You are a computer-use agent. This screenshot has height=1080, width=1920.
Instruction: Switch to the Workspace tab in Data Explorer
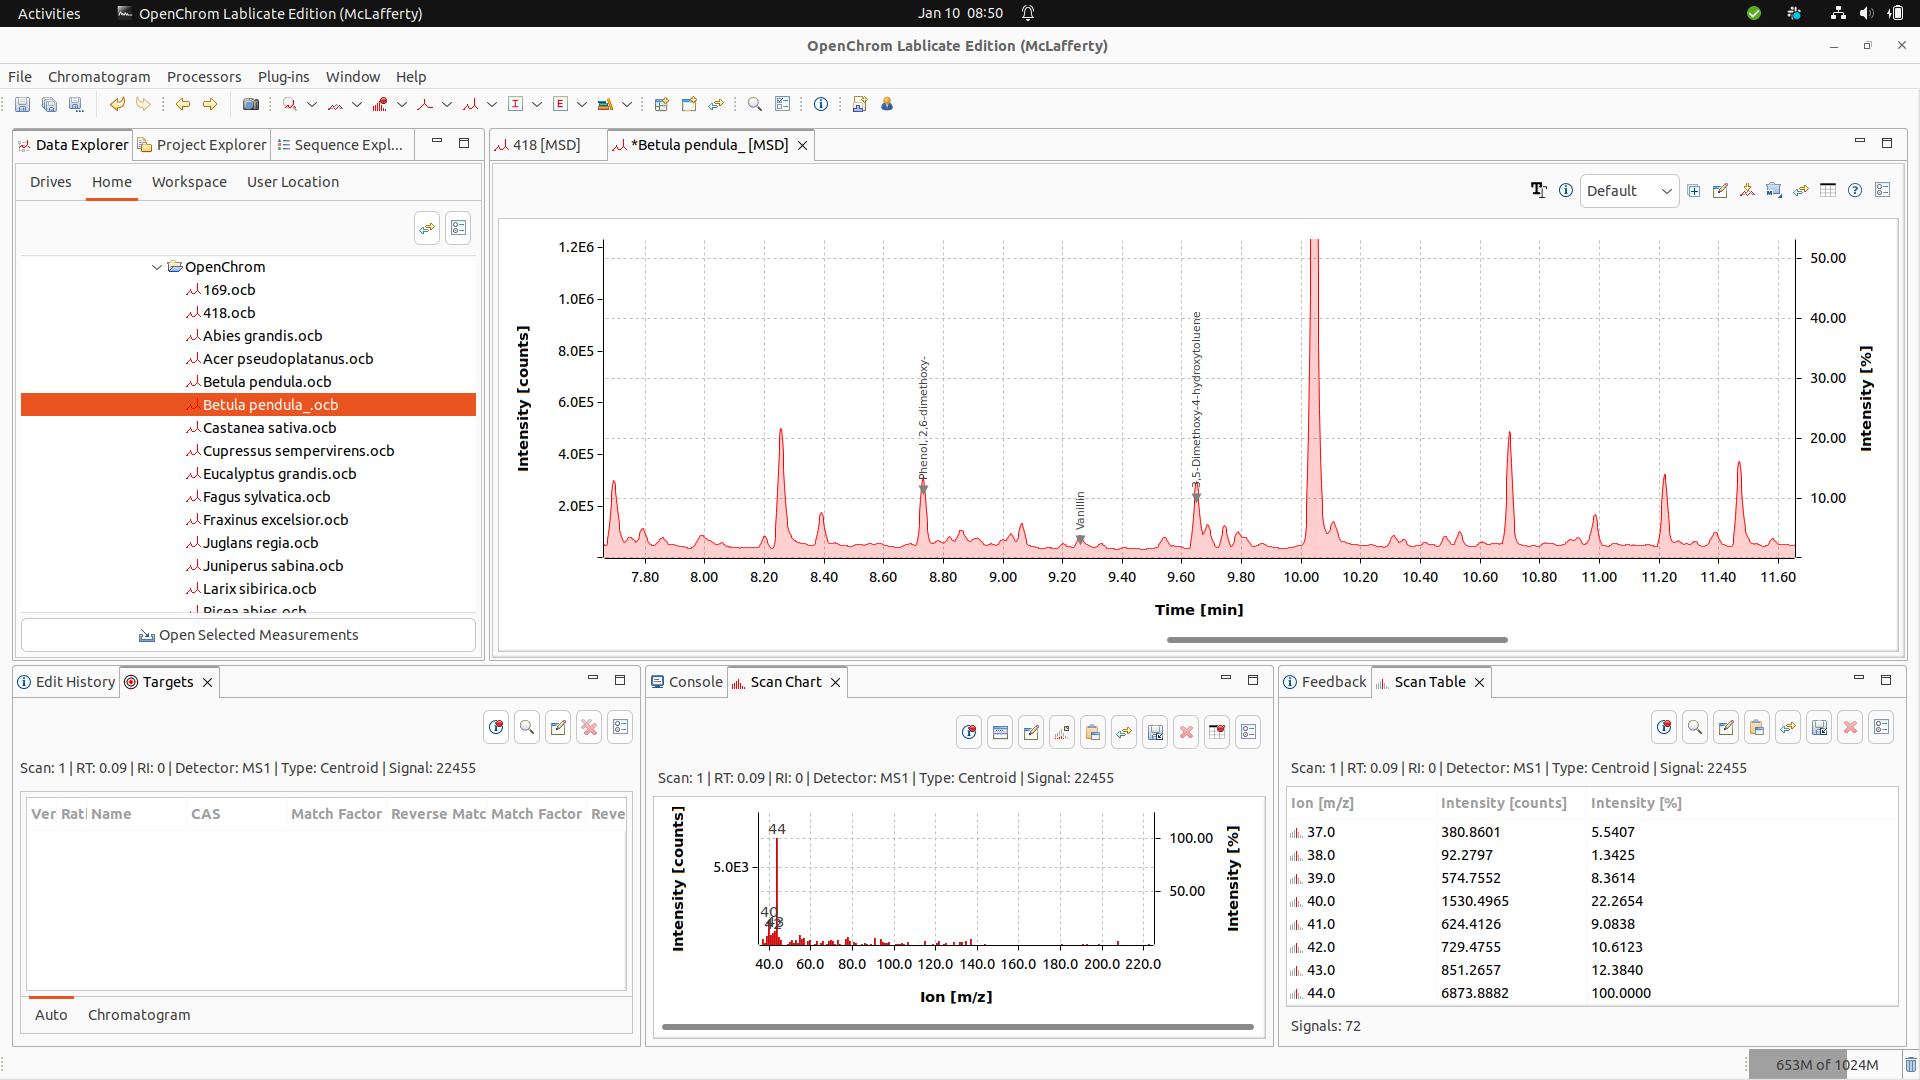[189, 182]
